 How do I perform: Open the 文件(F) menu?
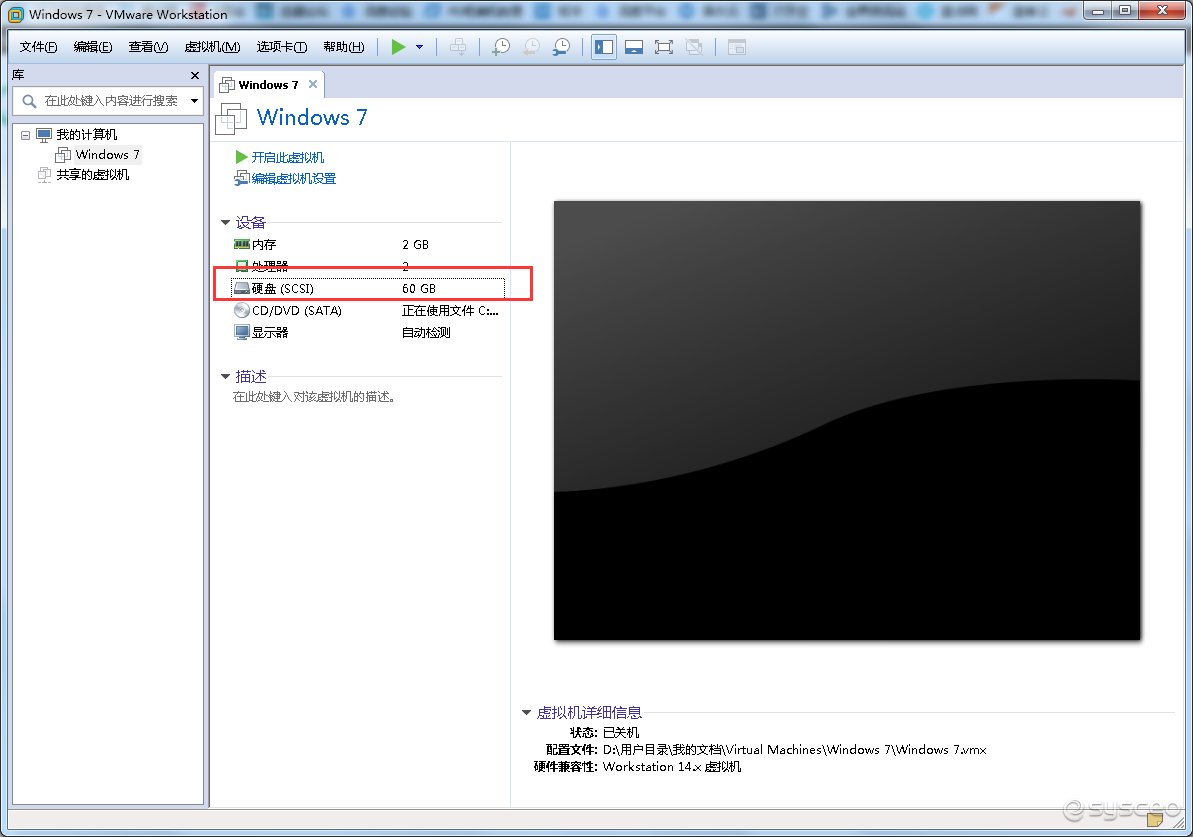tap(38, 47)
